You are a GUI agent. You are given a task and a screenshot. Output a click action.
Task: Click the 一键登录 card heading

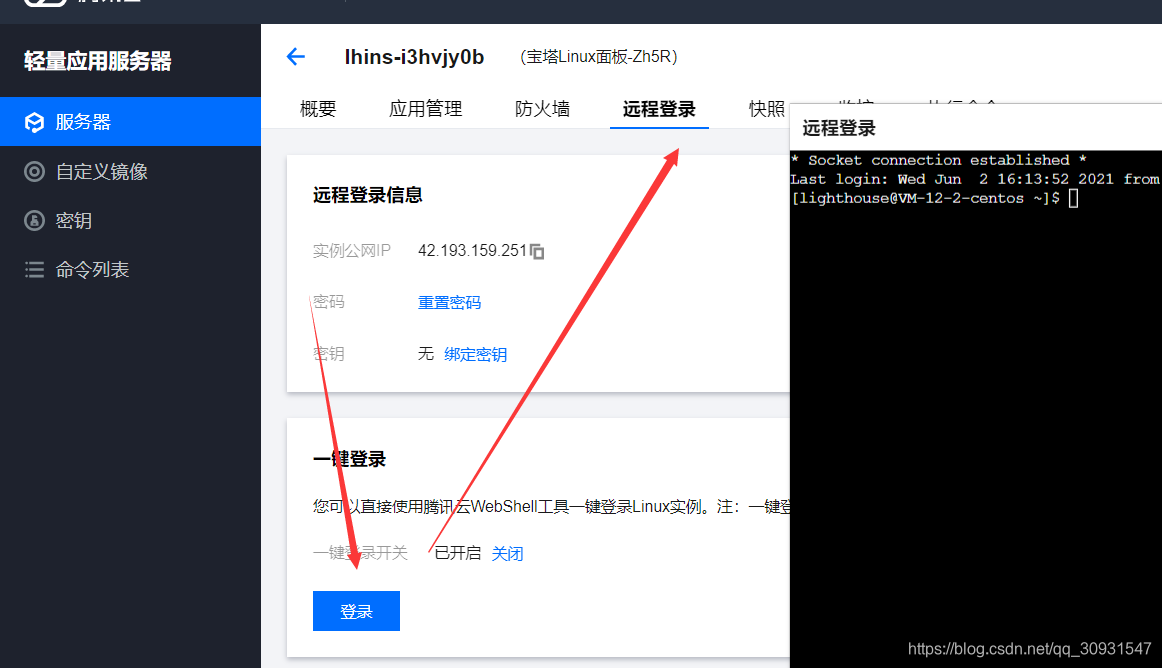coord(349,459)
